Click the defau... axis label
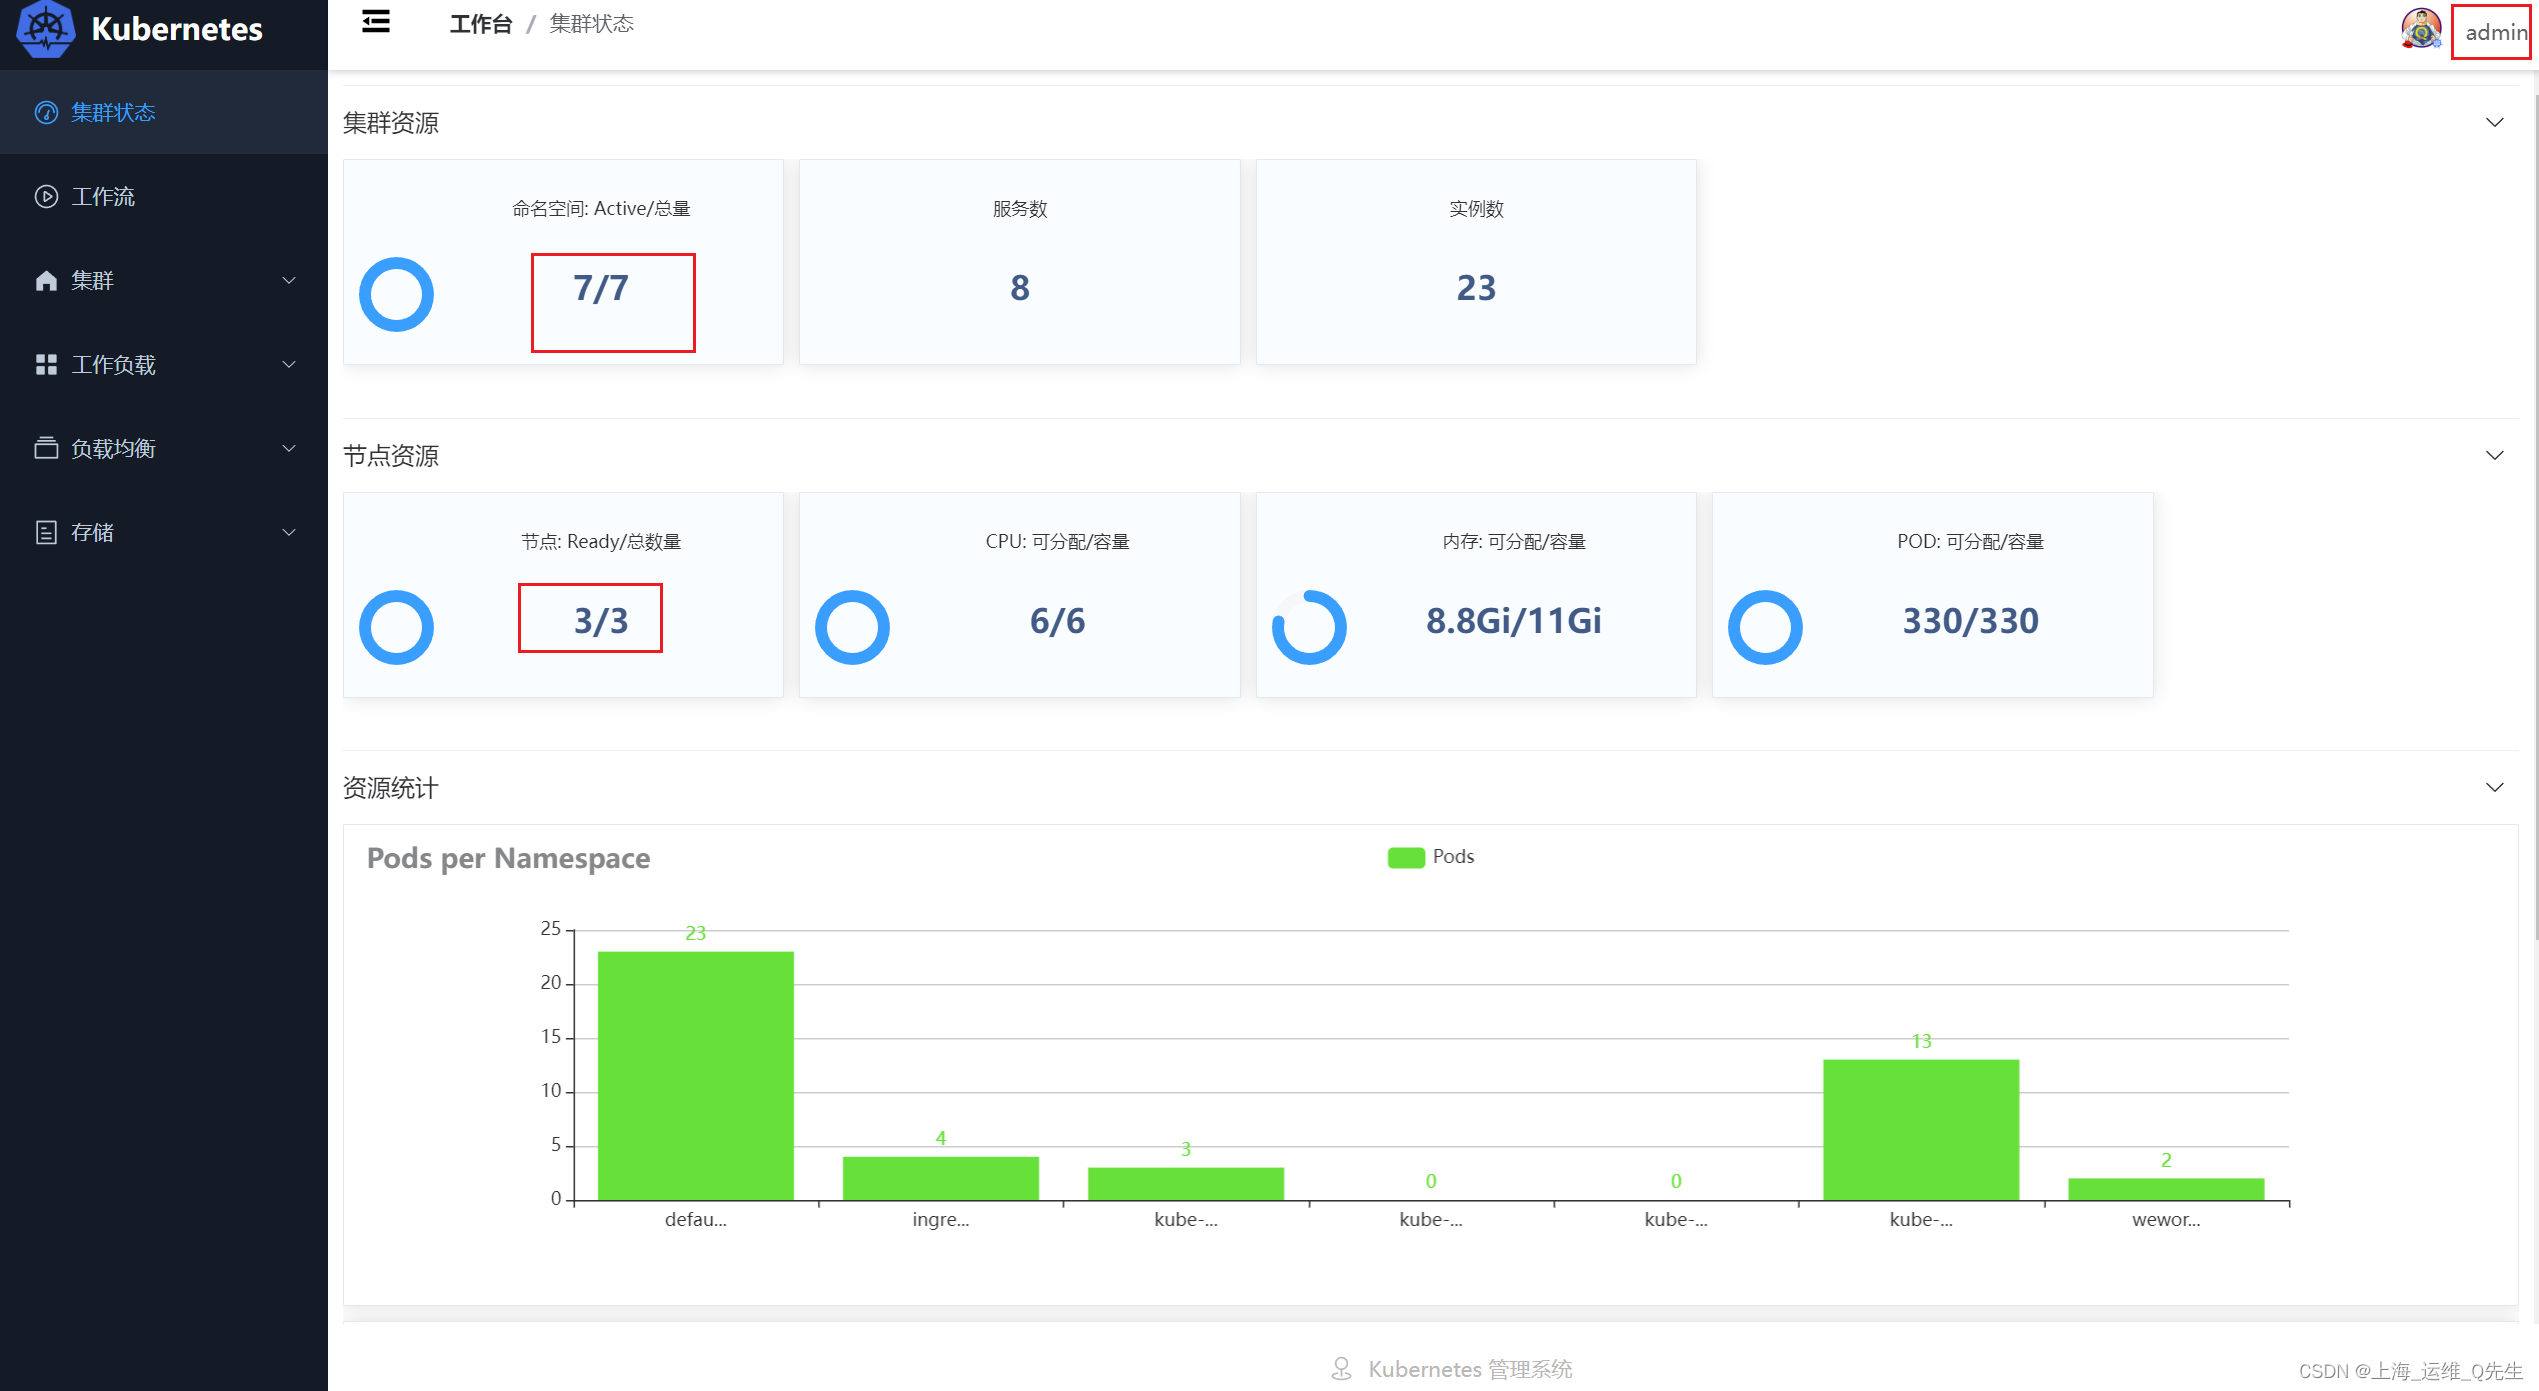This screenshot has width=2539, height=1391. (x=696, y=1219)
